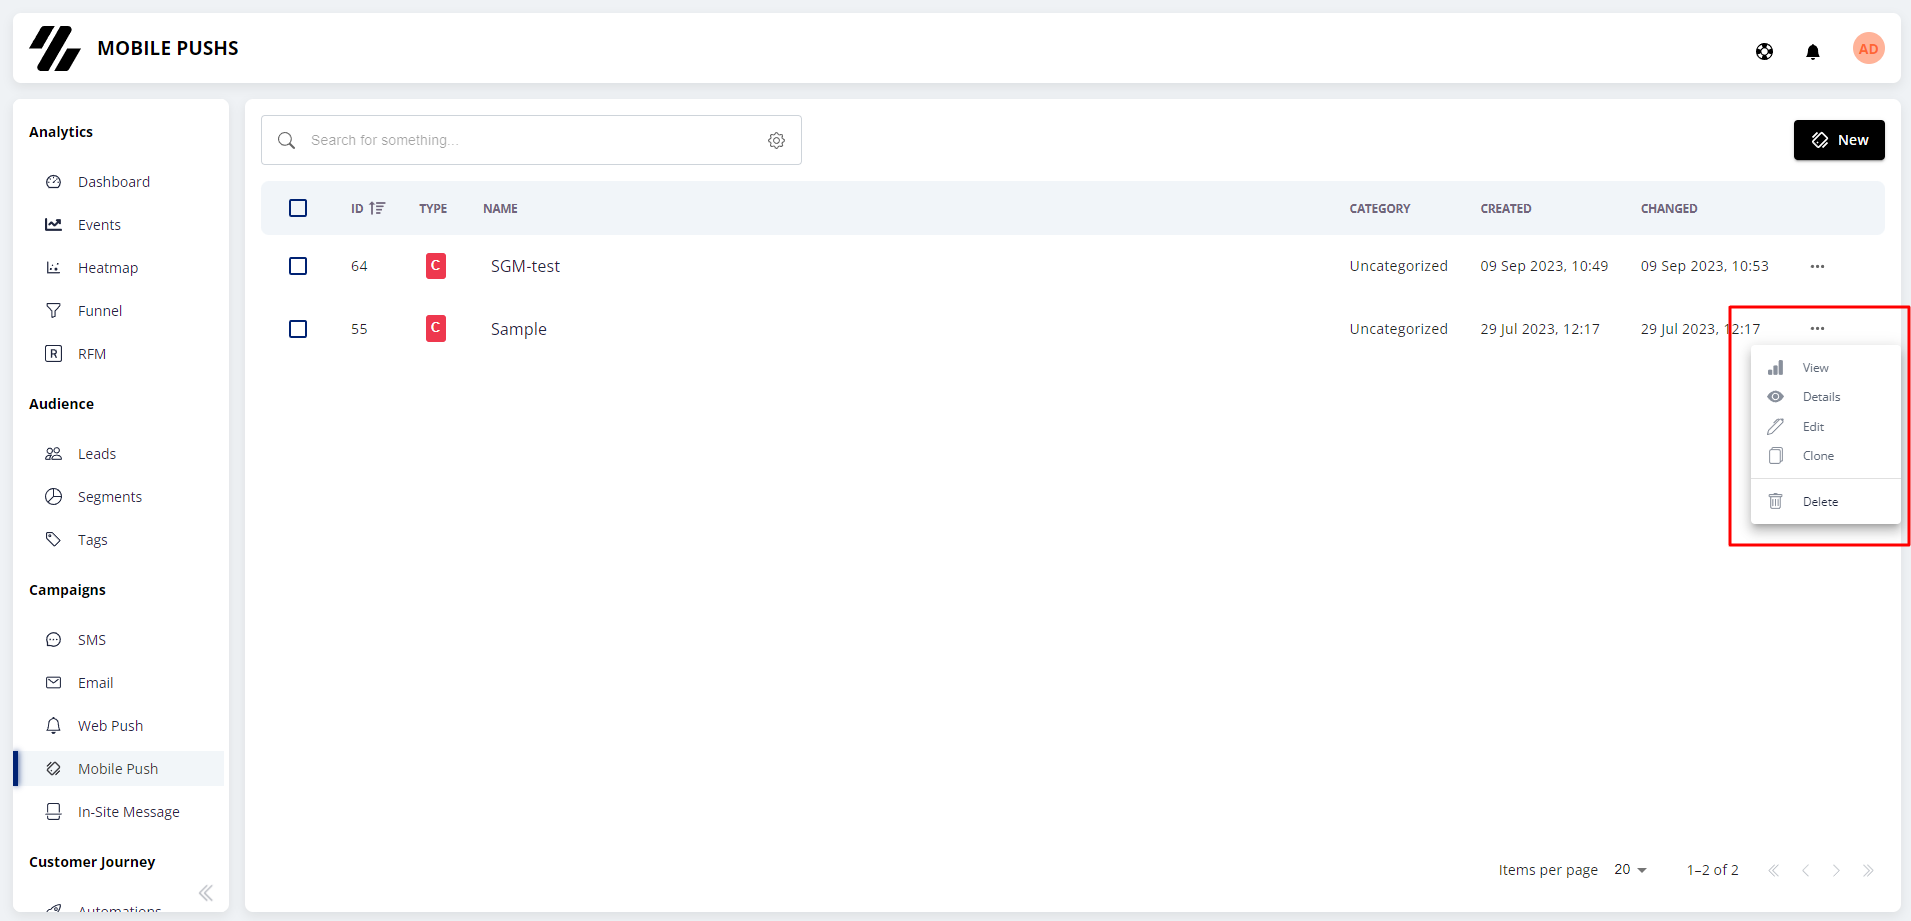Screen dimensions: 1911x921
Task: Open three-dot actions for SGM-test
Action: (1817, 266)
